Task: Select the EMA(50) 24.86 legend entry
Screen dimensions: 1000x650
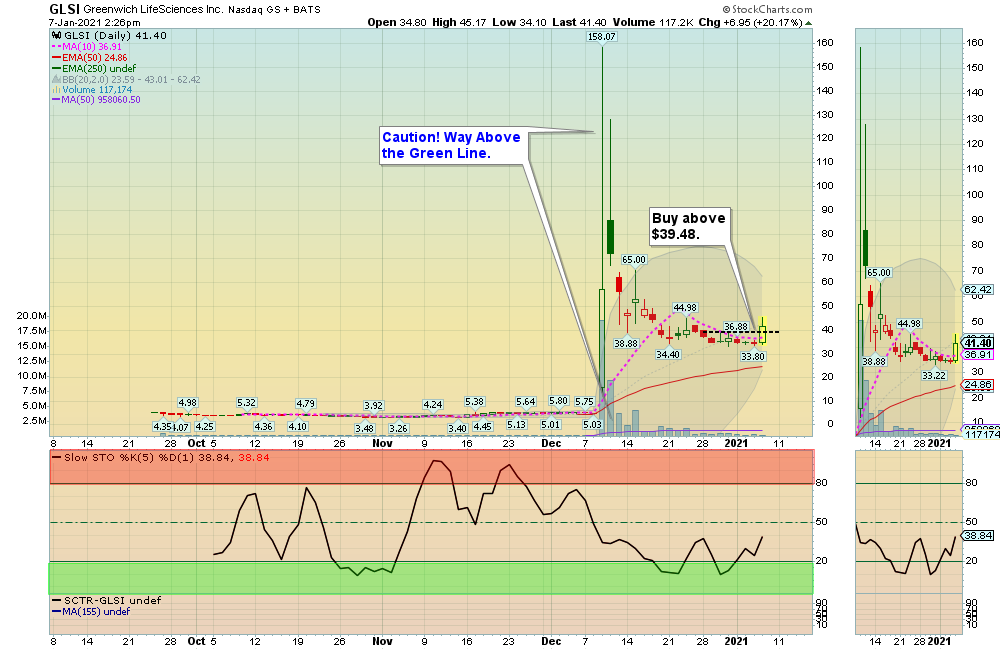Action: (89, 57)
